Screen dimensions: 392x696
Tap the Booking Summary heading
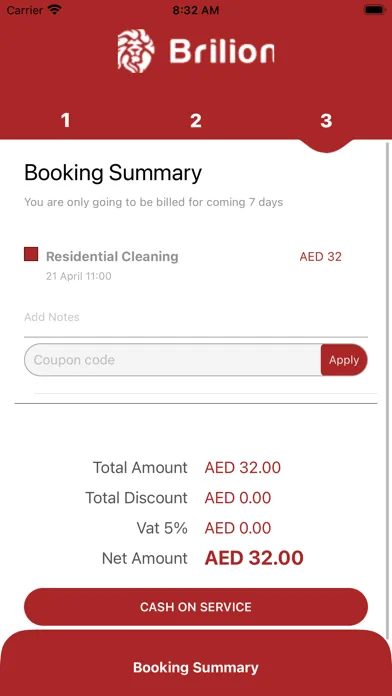[x=113, y=173]
